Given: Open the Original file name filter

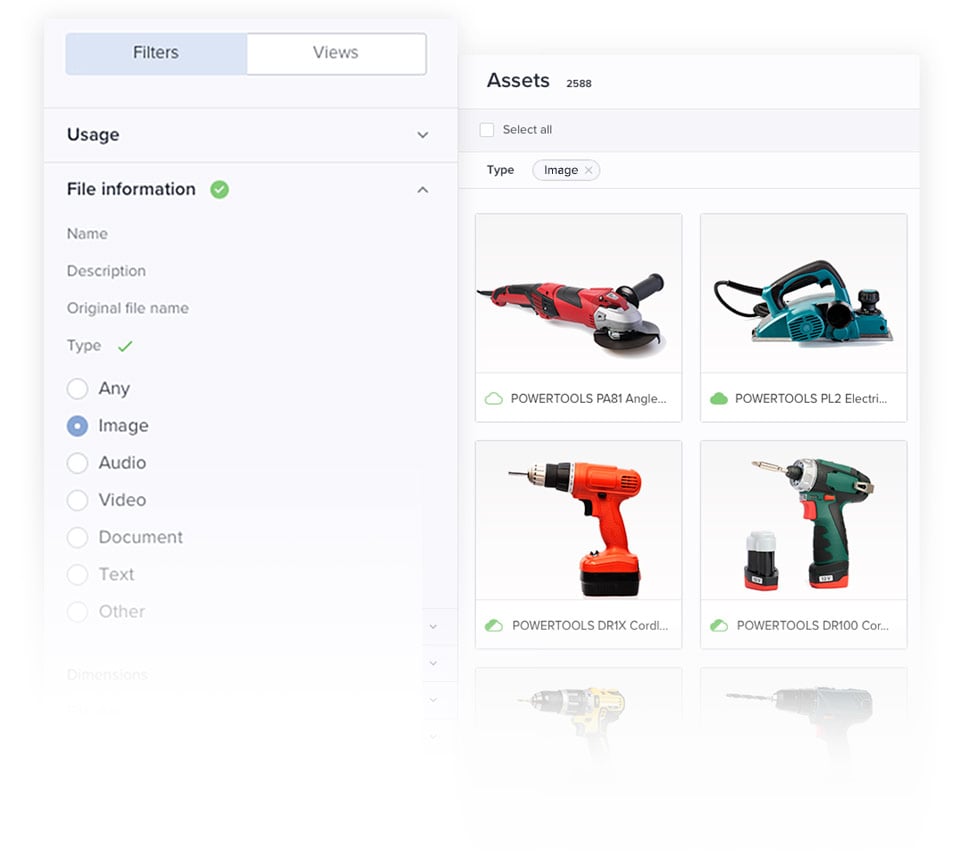Looking at the screenshot, I should pyautogui.click(x=128, y=308).
